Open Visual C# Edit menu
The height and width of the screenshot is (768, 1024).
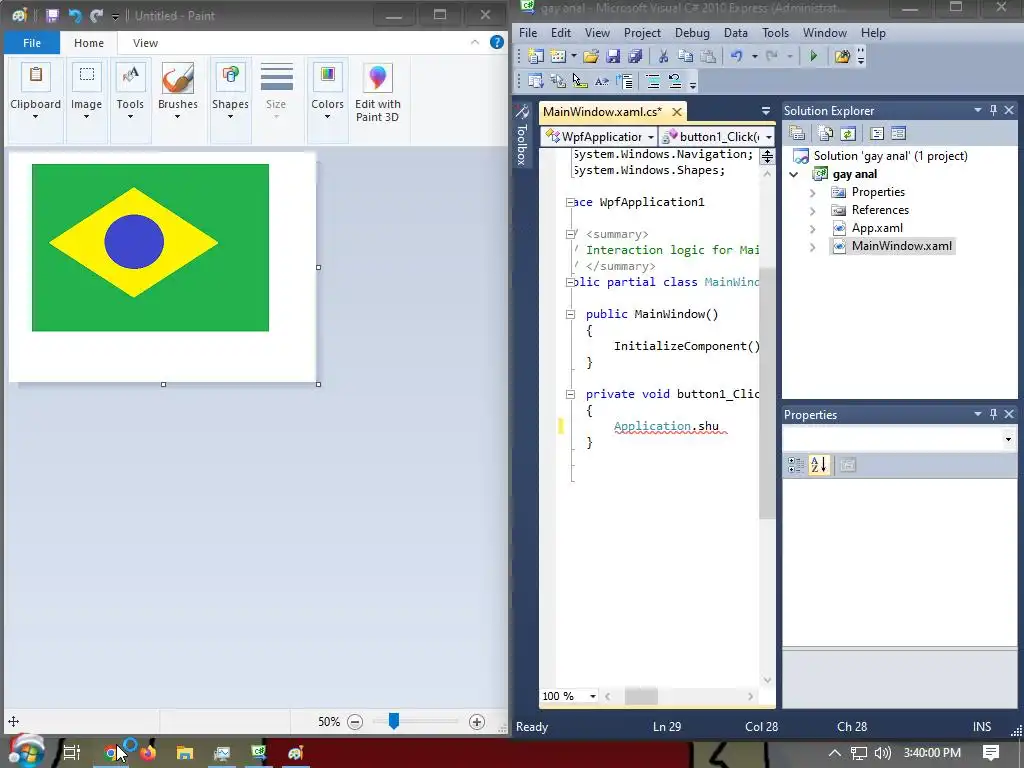click(x=560, y=33)
